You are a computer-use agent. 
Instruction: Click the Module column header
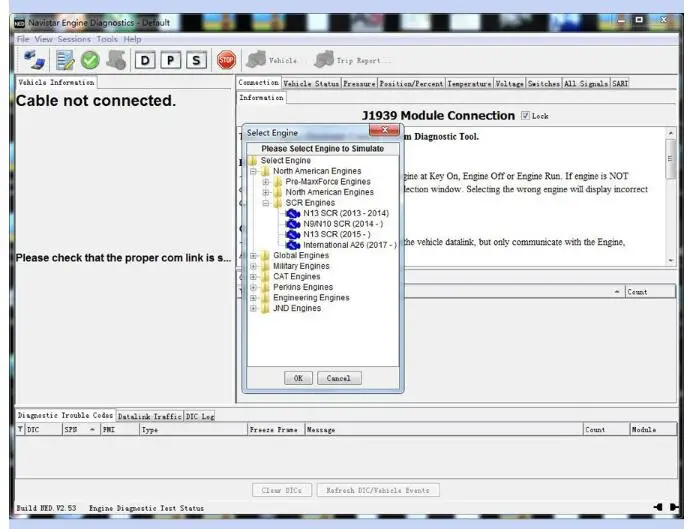click(653, 430)
